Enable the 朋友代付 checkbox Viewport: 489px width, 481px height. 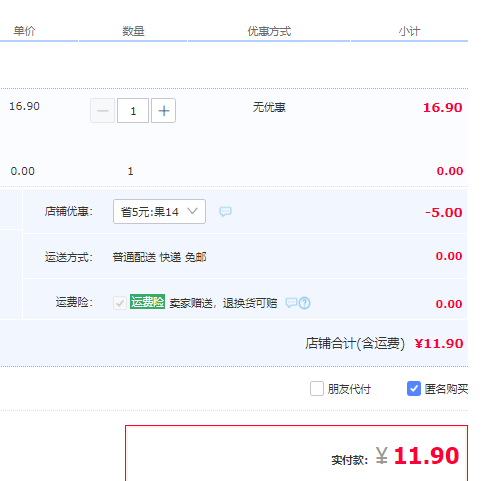pyautogui.click(x=317, y=389)
